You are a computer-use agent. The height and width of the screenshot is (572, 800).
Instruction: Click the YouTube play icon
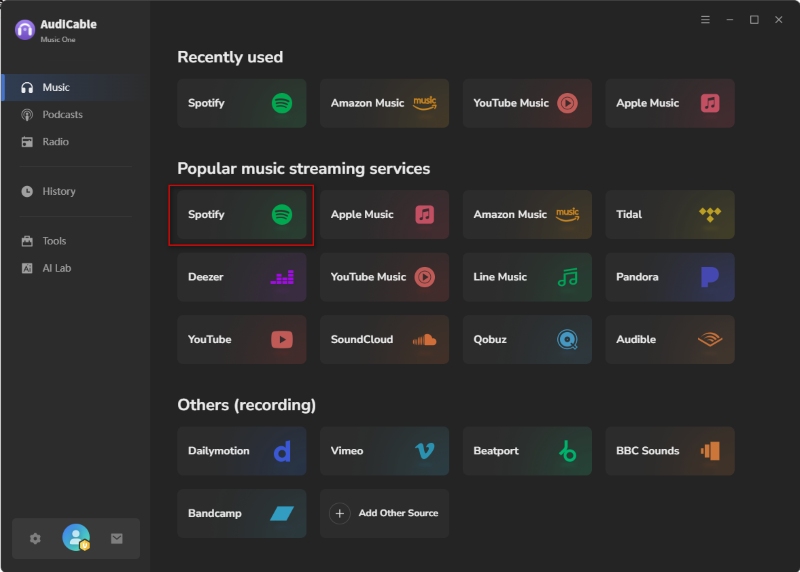pos(282,339)
